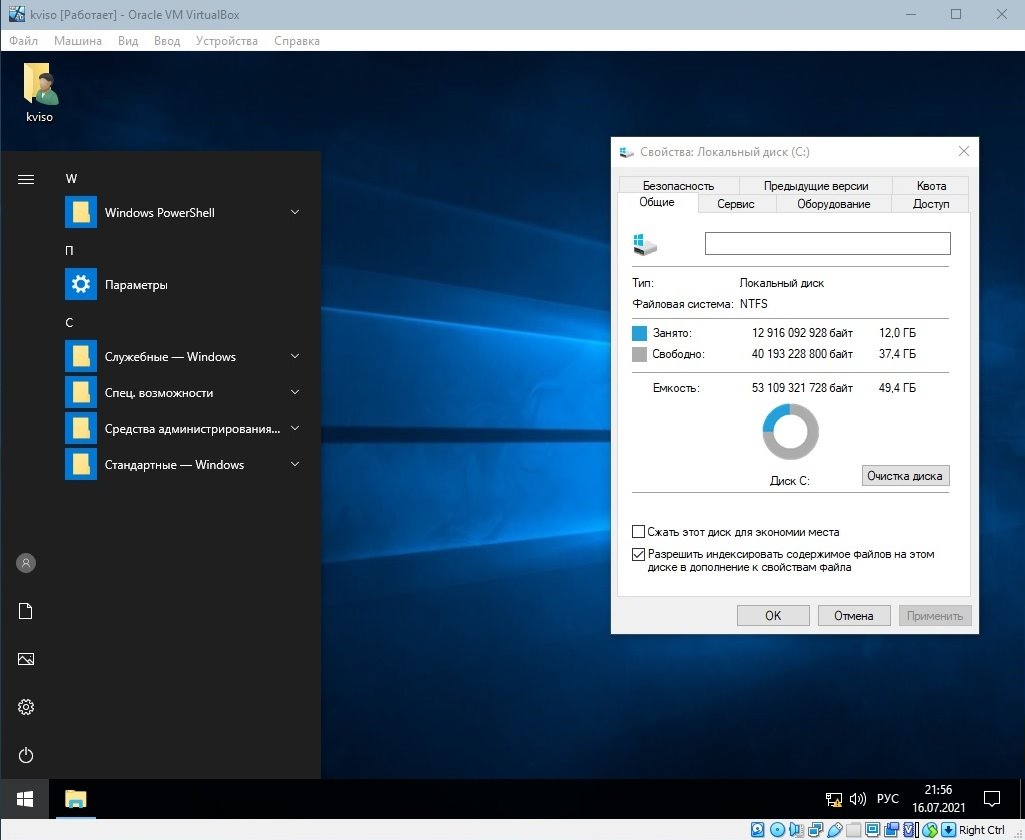1025x840 pixels.
Task: Open the Параметры app tile
Action: (x=136, y=285)
